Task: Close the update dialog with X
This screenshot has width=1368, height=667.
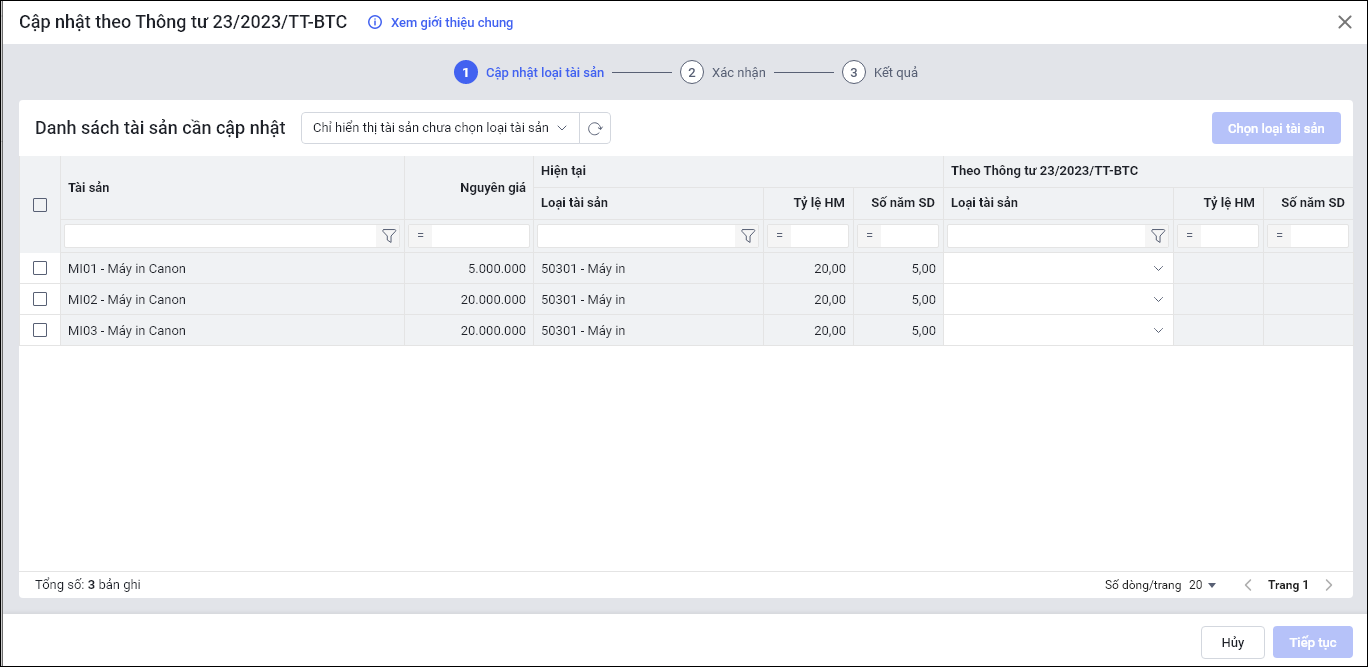Action: [1345, 22]
